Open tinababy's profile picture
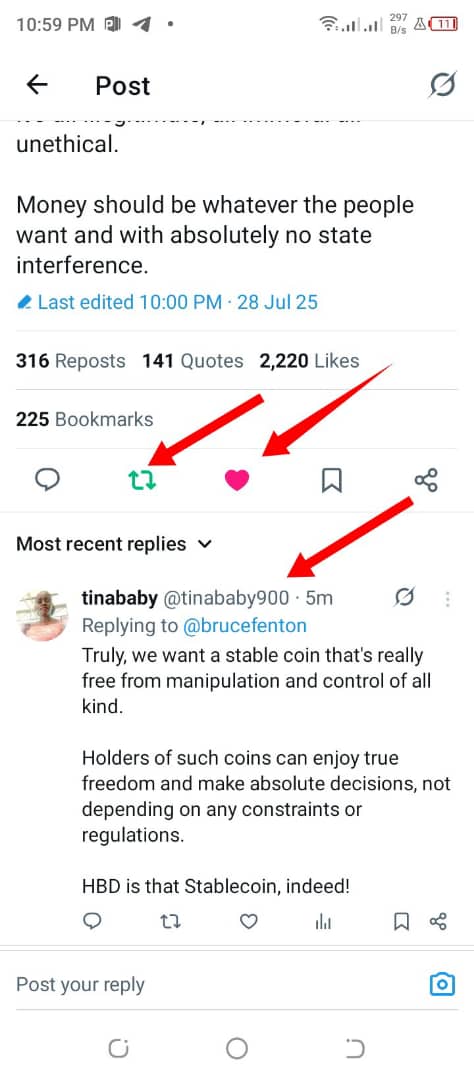Screen dimensions: 474x1080 [x=42, y=615]
